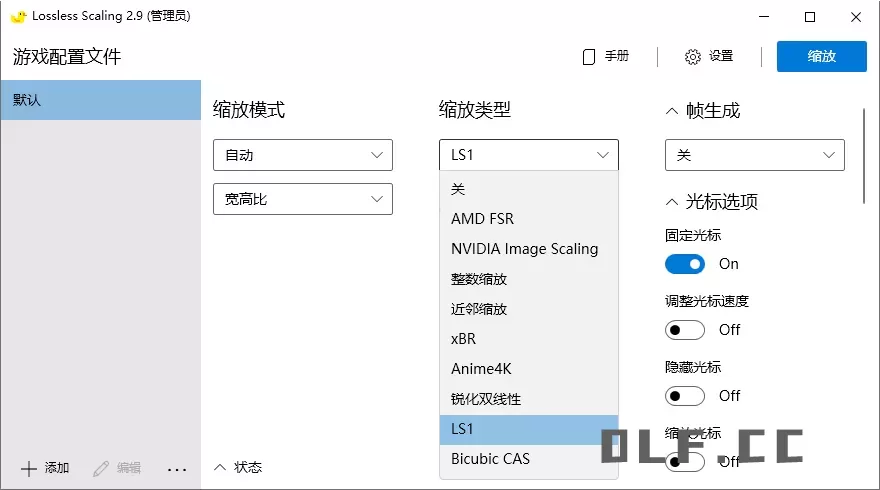Choose Bicubic CAS scaling type
This screenshot has width=880, height=490.
(529, 459)
